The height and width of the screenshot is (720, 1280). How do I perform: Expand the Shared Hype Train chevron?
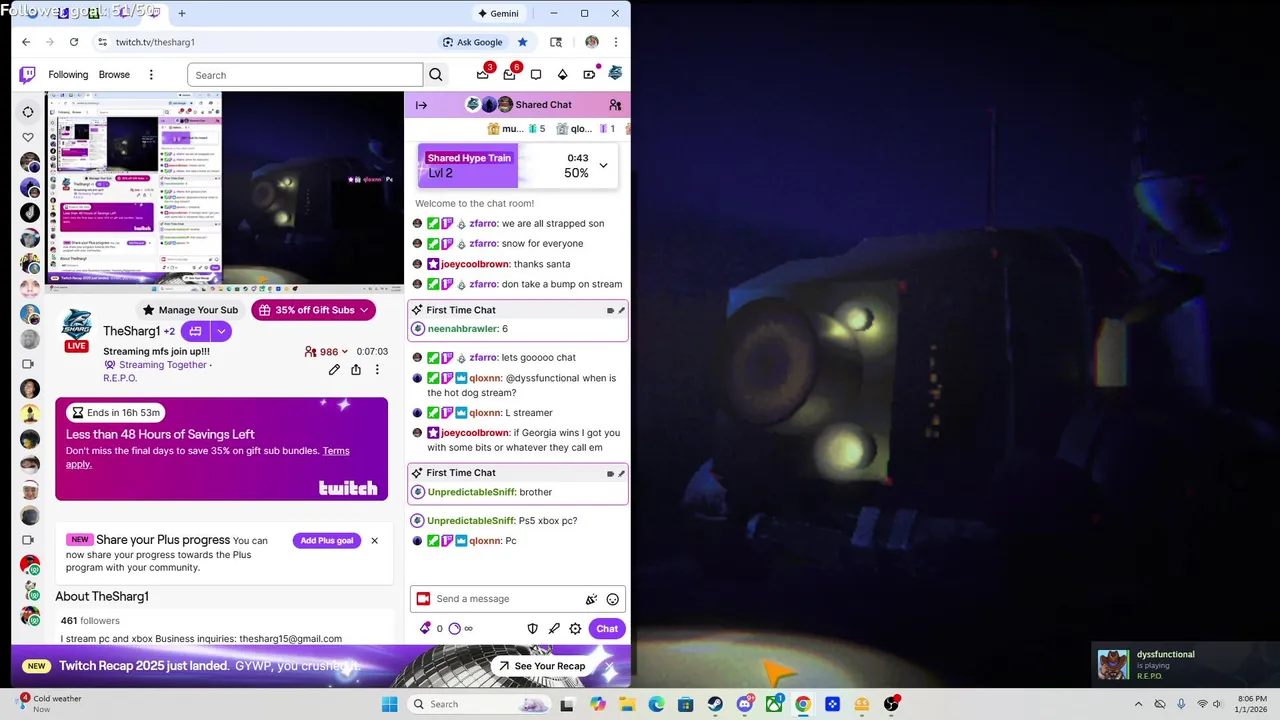[x=603, y=165]
